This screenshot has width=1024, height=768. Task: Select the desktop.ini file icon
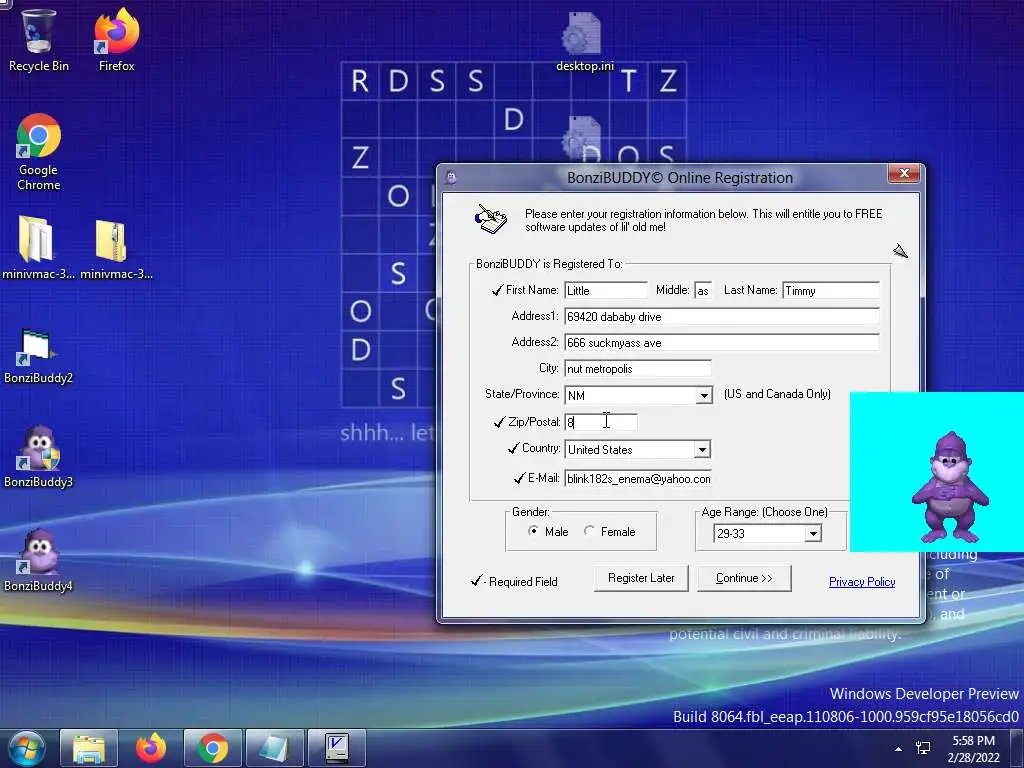[x=583, y=40]
